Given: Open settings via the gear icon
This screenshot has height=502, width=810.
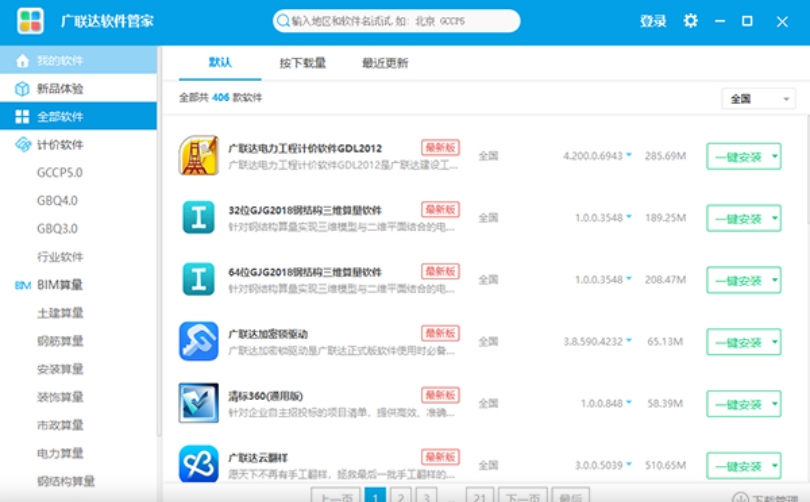Looking at the screenshot, I should point(691,21).
